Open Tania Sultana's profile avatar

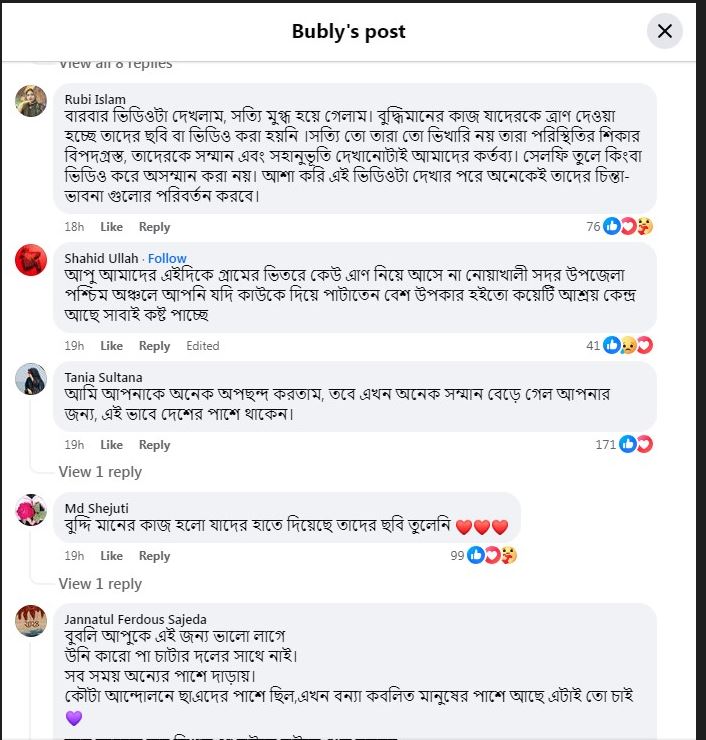point(31,379)
